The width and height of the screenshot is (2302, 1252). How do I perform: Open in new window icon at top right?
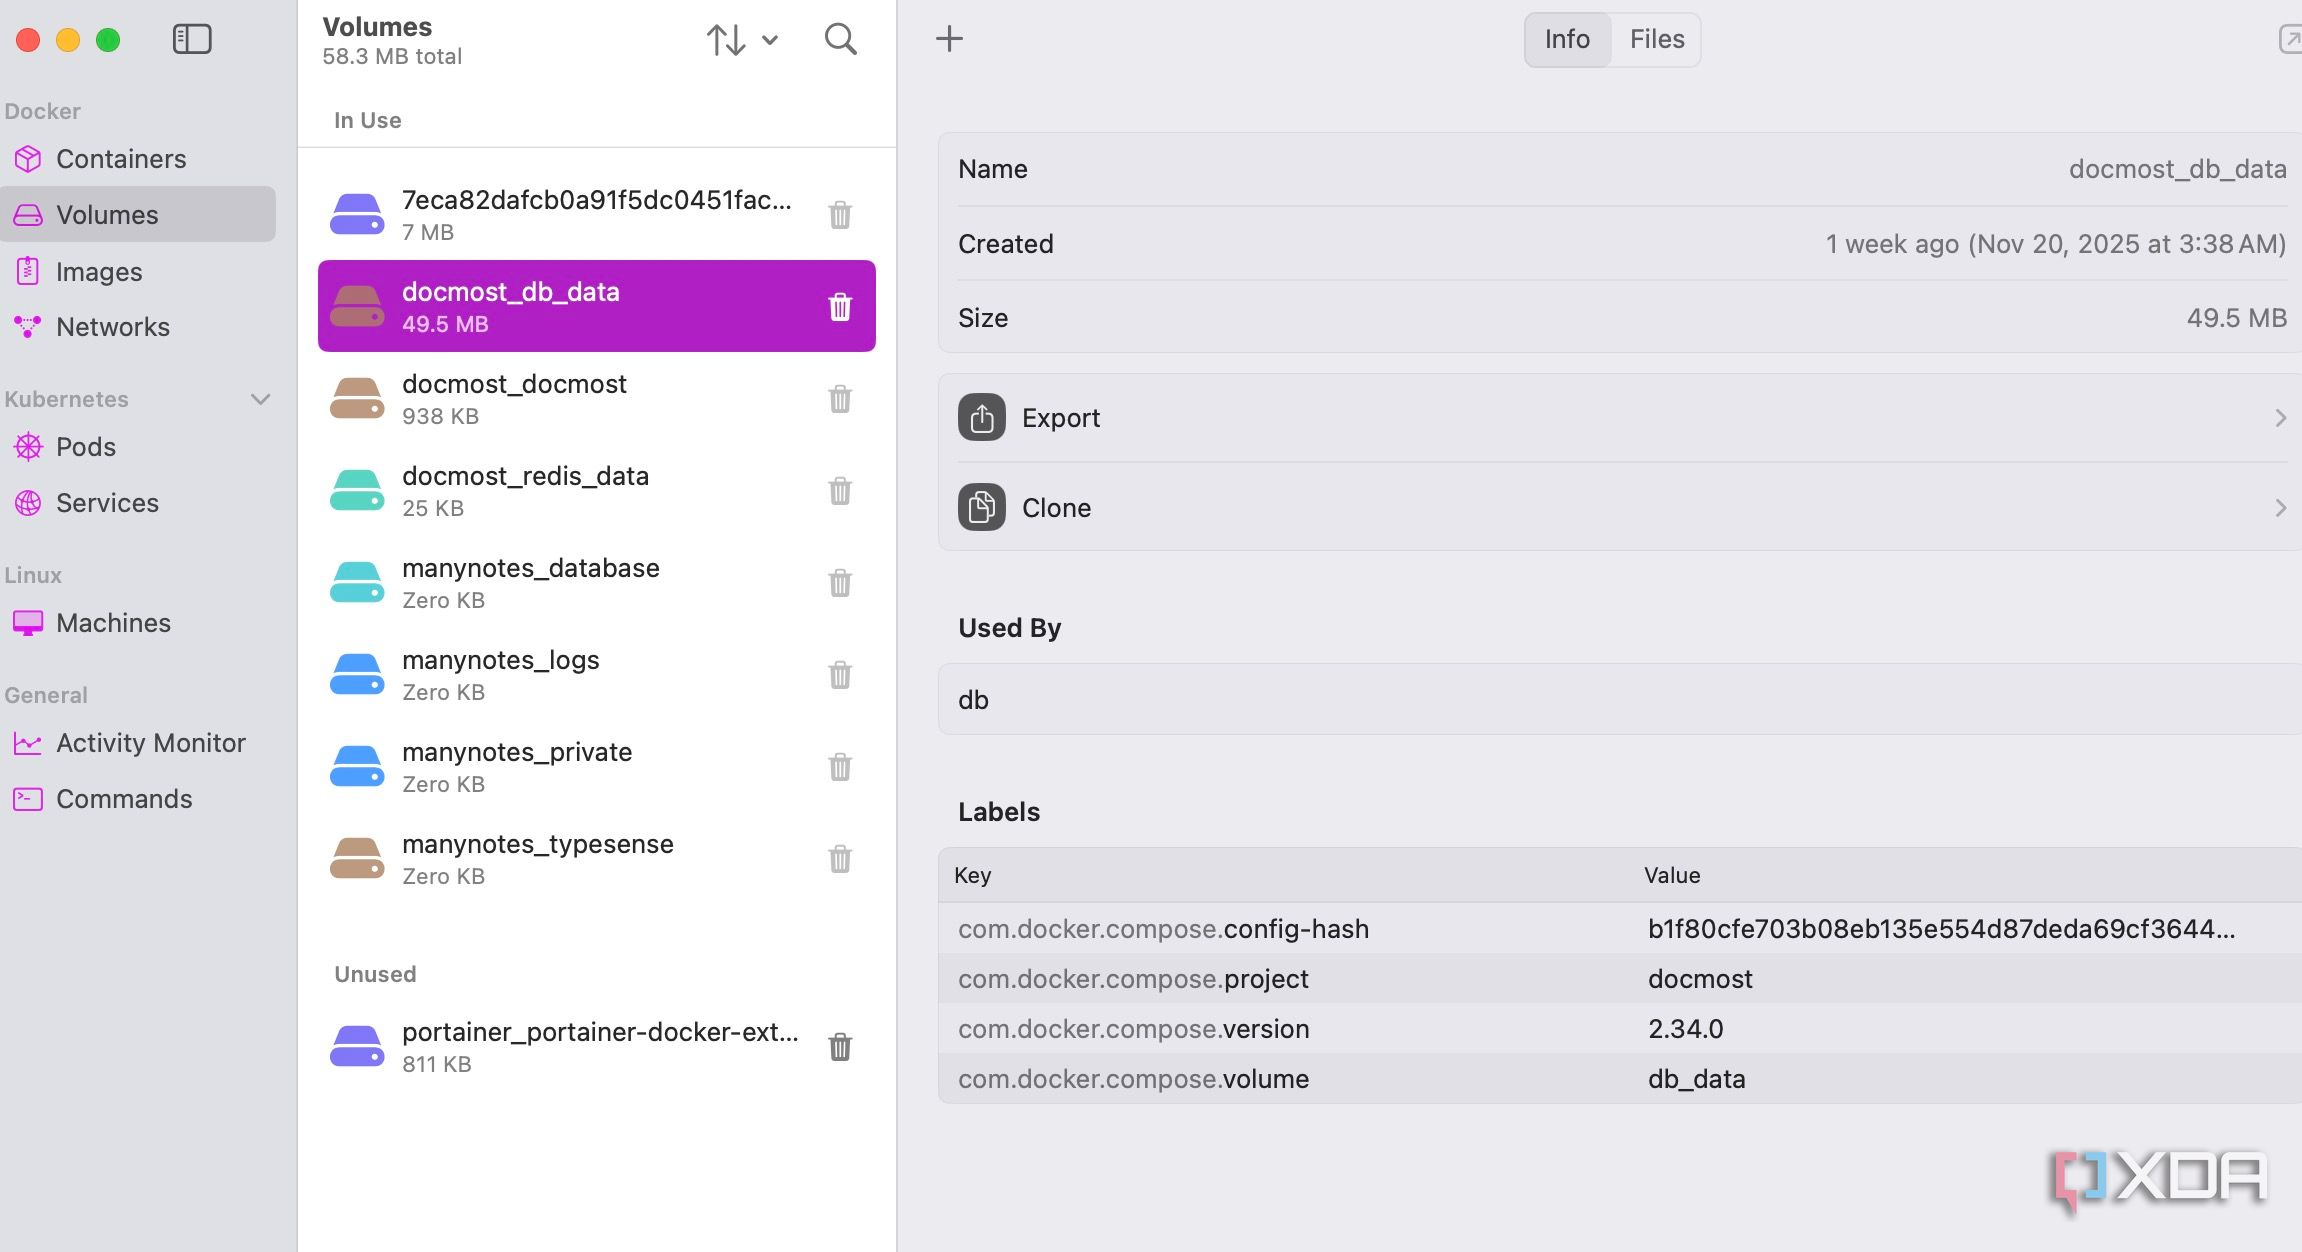(2290, 39)
